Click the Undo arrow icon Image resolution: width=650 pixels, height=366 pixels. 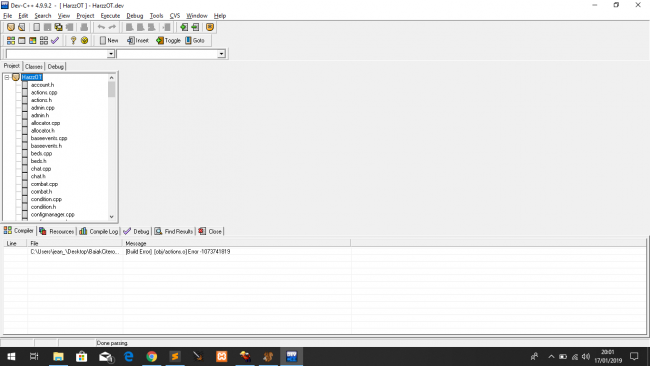101,27
